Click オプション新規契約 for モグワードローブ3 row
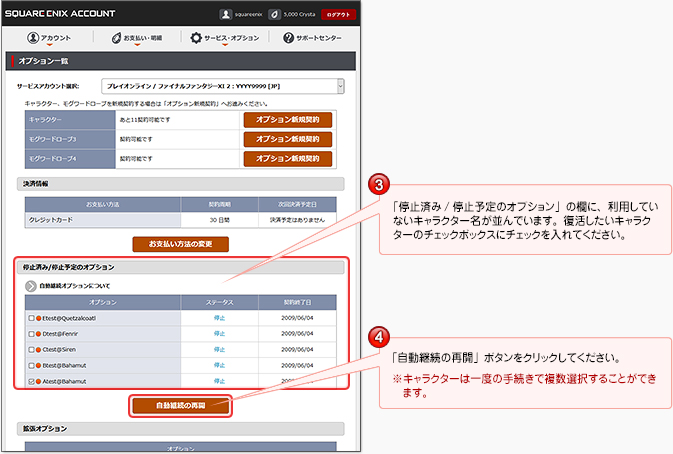The height and width of the screenshot is (454, 673). tap(288, 139)
